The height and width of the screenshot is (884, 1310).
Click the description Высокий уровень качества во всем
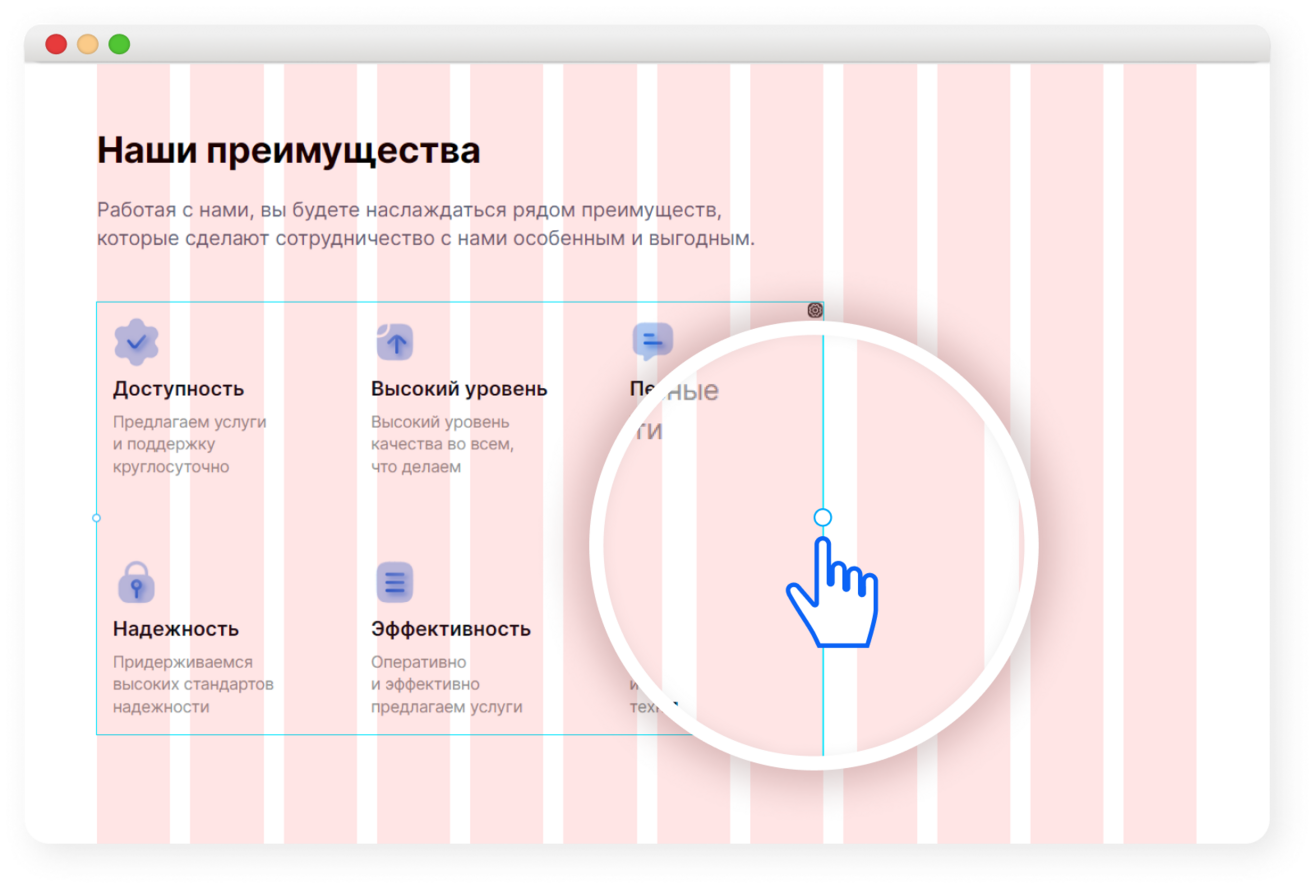tap(442, 444)
